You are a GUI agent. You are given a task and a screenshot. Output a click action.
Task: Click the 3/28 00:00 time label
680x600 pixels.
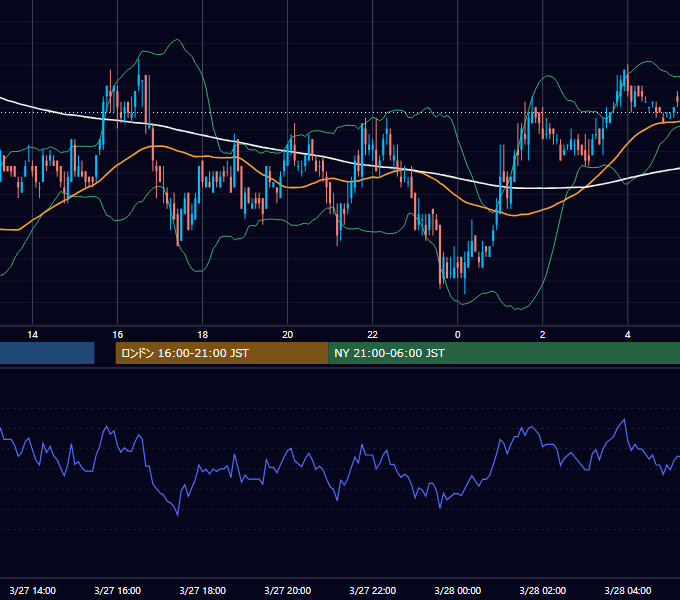(x=458, y=590)
